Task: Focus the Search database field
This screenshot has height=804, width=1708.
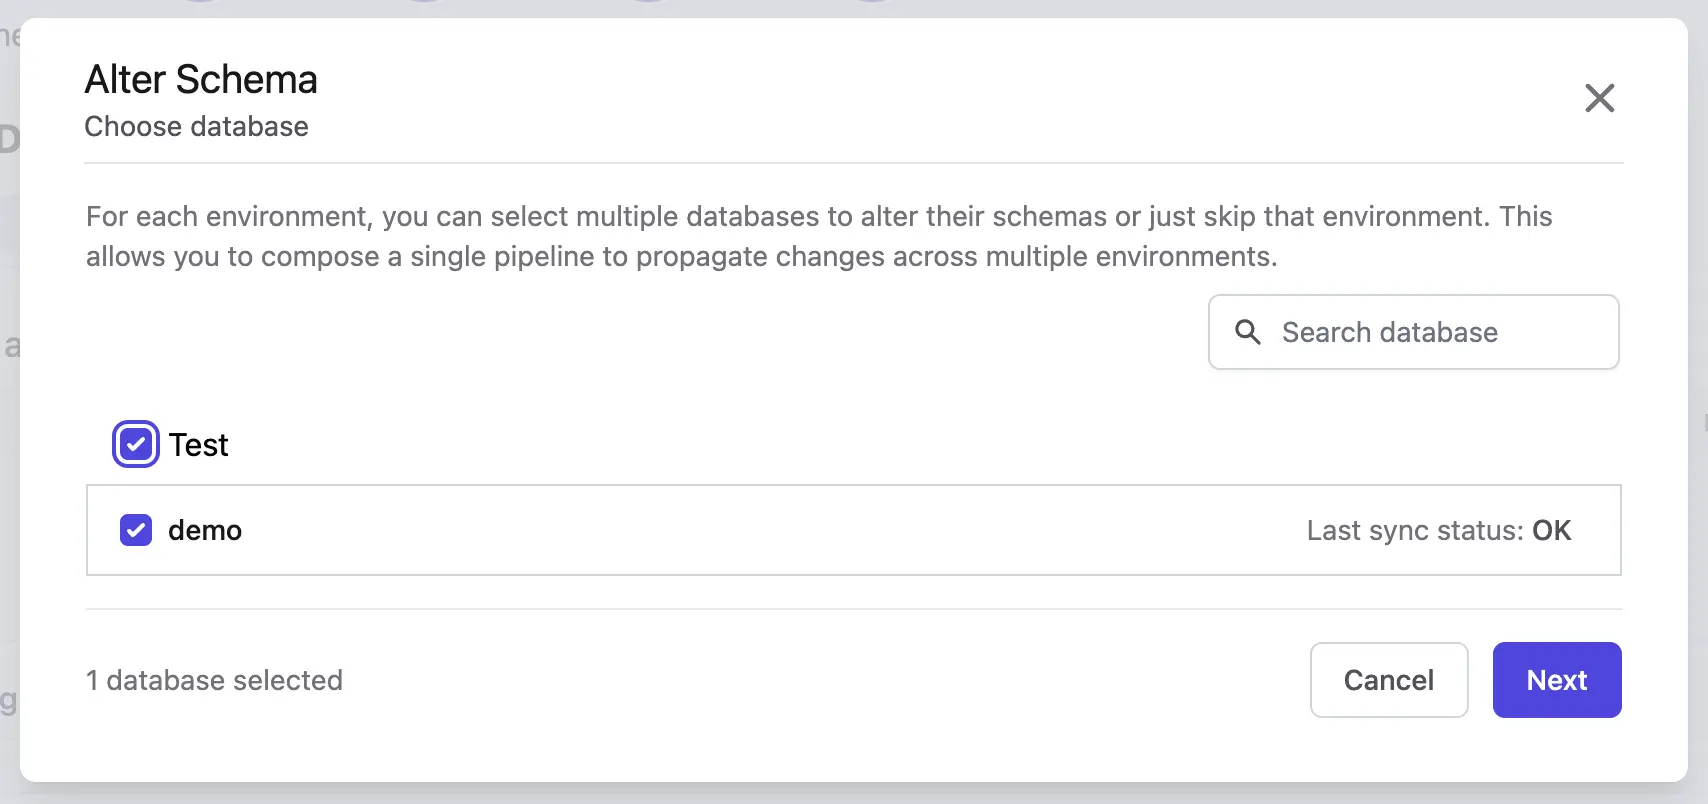Action: [1413, 332]
